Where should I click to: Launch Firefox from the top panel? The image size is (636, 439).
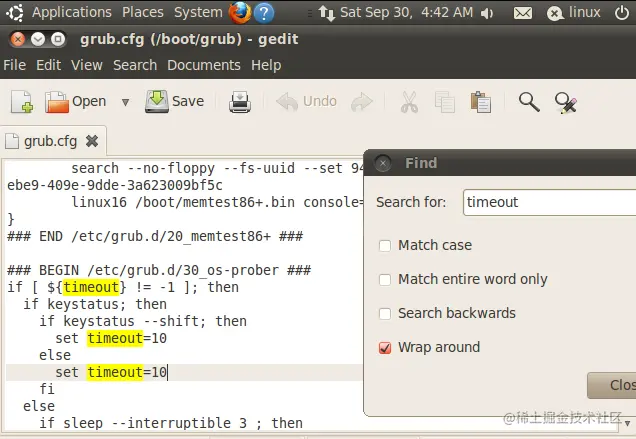point(240,13)
